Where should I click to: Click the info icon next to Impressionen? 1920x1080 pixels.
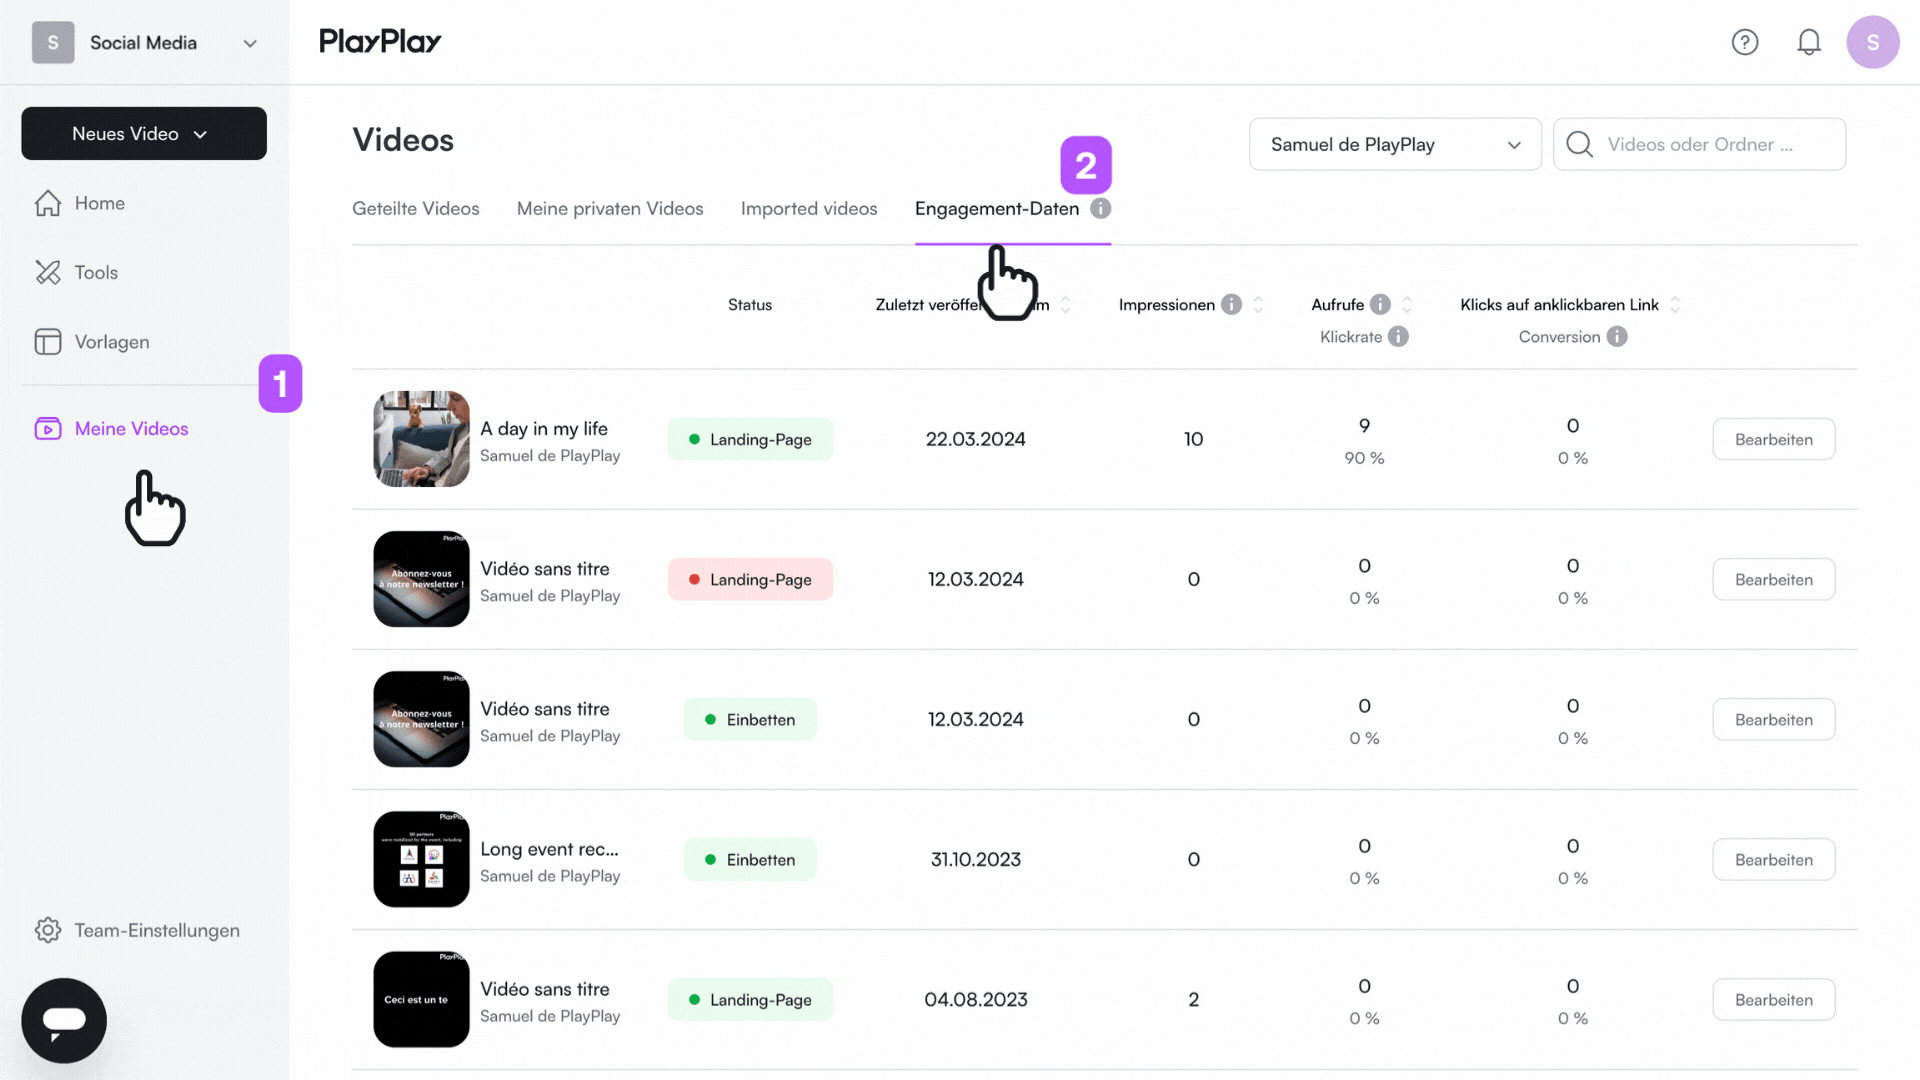coord(1232,304)
